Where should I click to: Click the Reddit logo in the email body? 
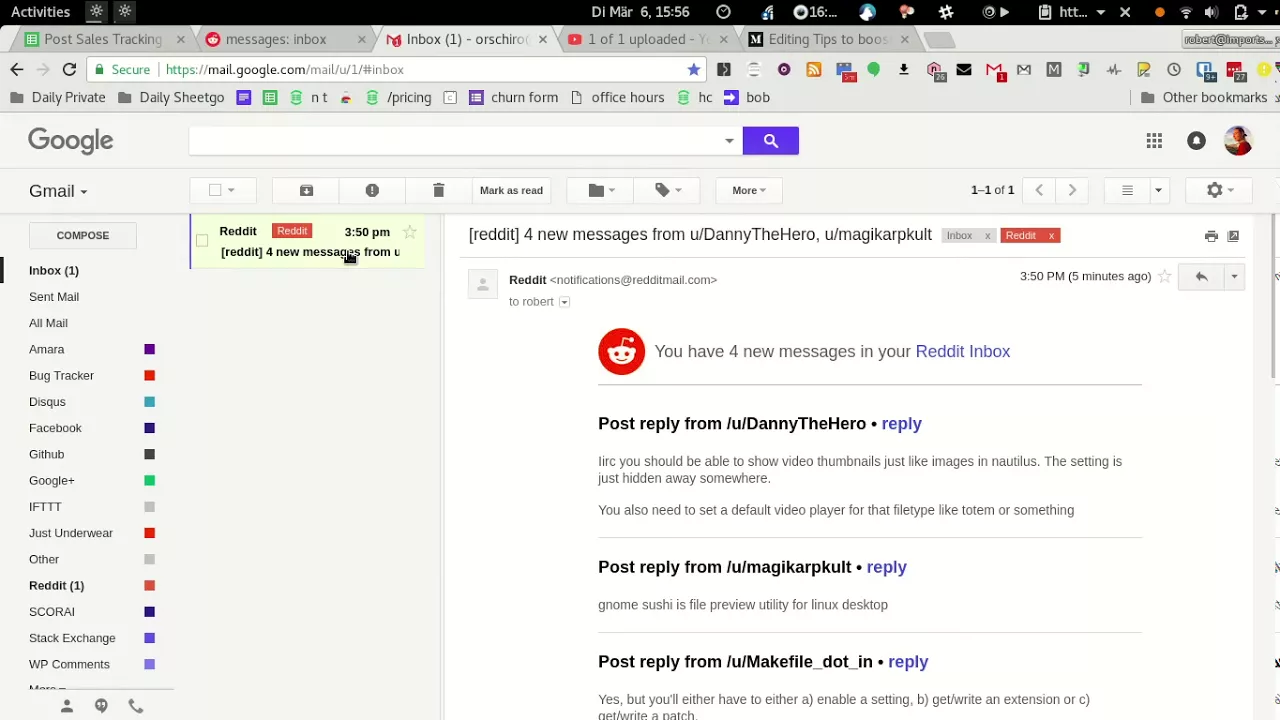(621, 352)
